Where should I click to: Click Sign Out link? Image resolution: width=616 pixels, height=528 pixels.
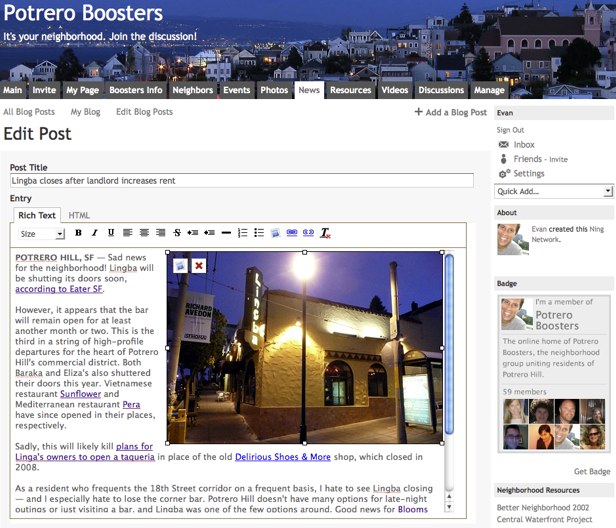[510, 130]
